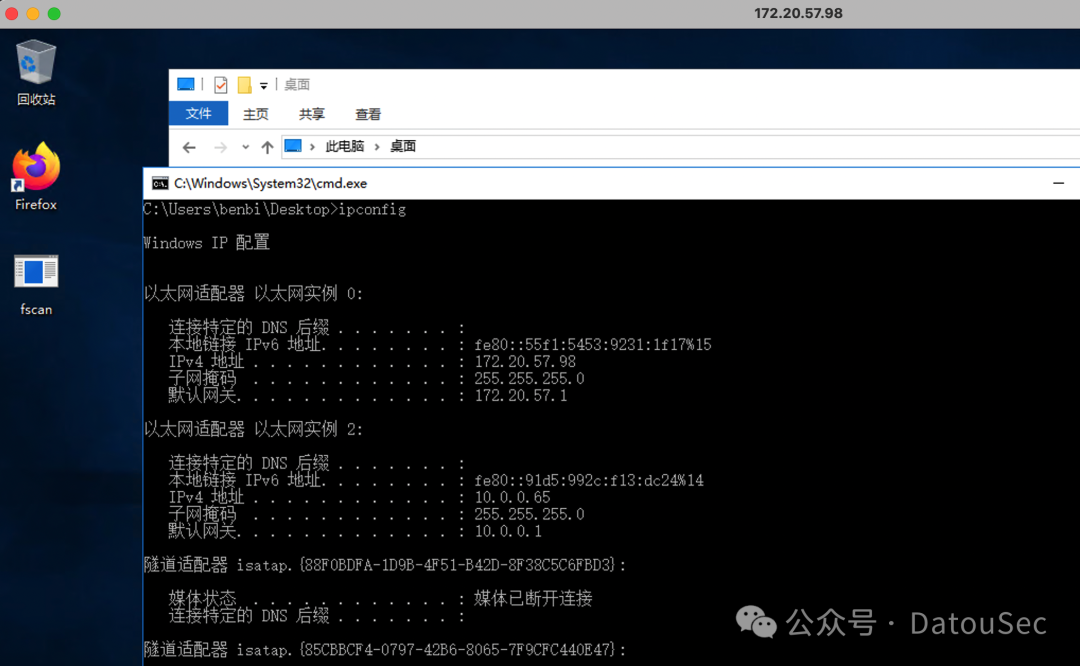Open the Quick Access Toolbar dropdown arrow
Screen dimensions: 1080x666
[264, 86]
